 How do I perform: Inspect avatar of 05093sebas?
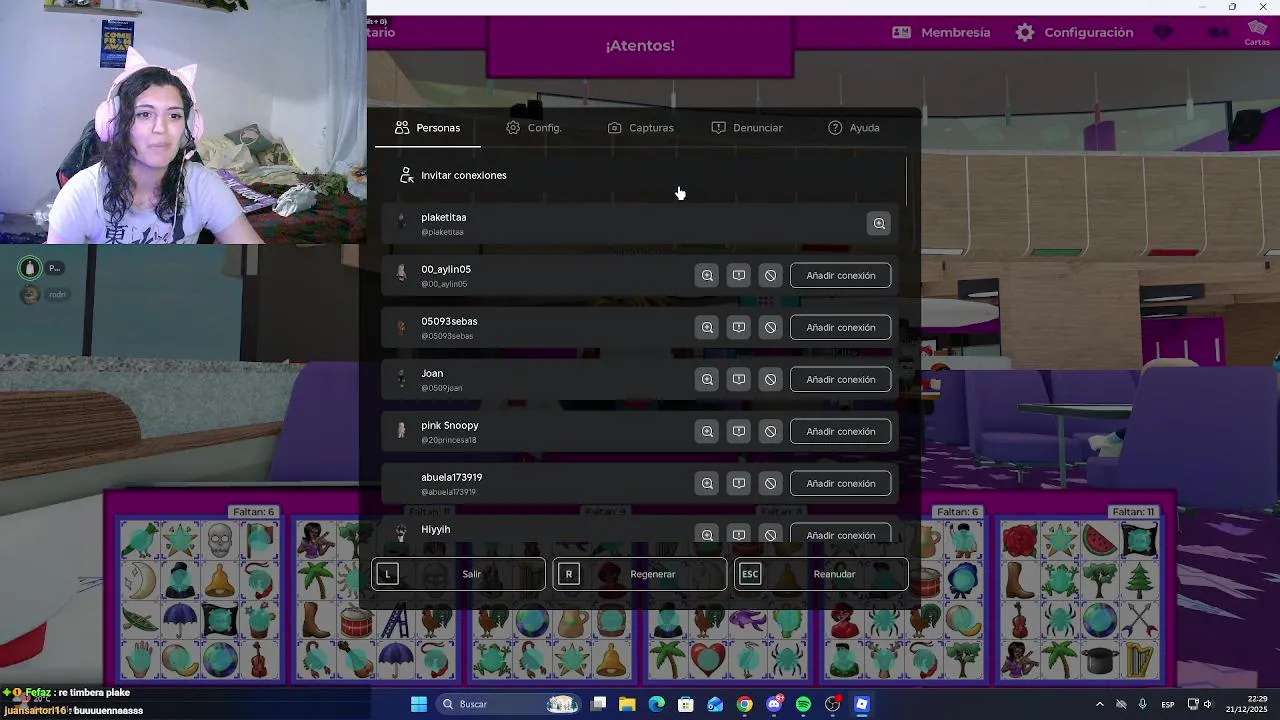coord(707,327)
